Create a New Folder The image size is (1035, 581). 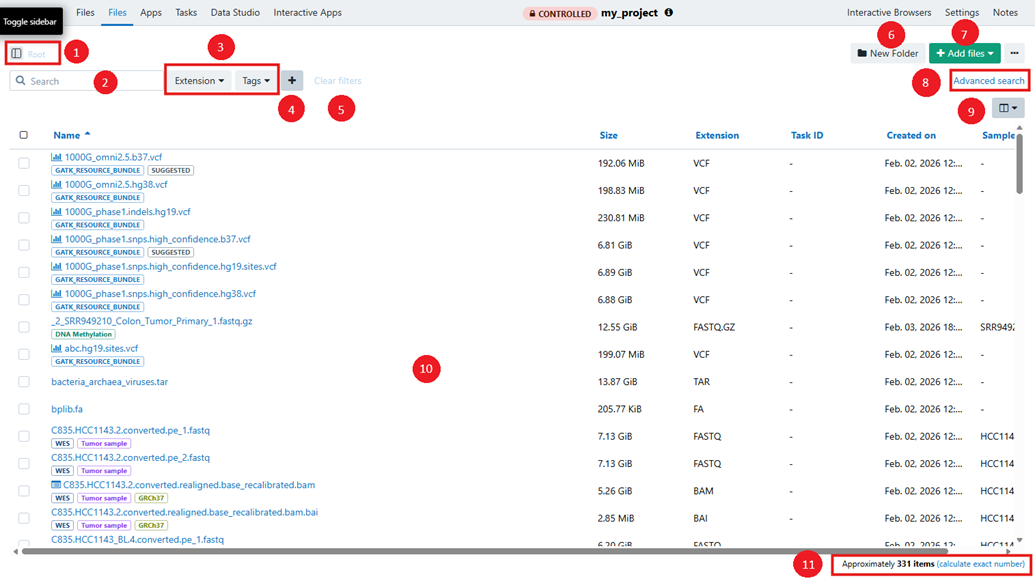click(887, 52)
